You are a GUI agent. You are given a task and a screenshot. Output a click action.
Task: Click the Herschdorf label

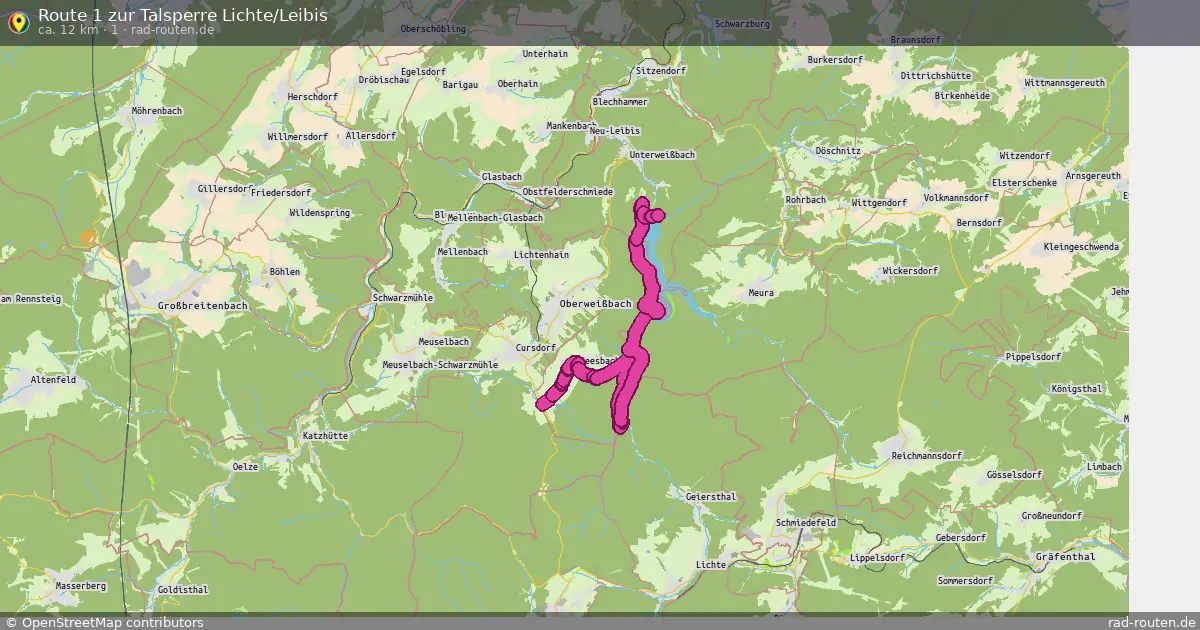tap(314, 97)
